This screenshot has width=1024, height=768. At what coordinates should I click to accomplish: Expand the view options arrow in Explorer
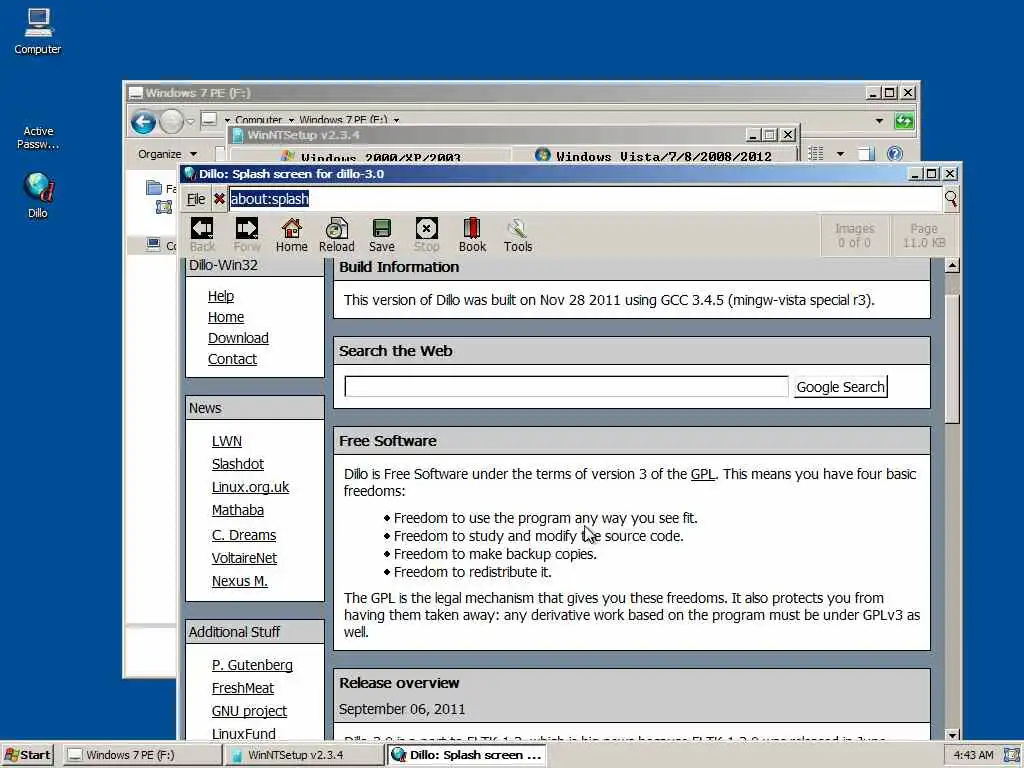[x=840, y=154]
